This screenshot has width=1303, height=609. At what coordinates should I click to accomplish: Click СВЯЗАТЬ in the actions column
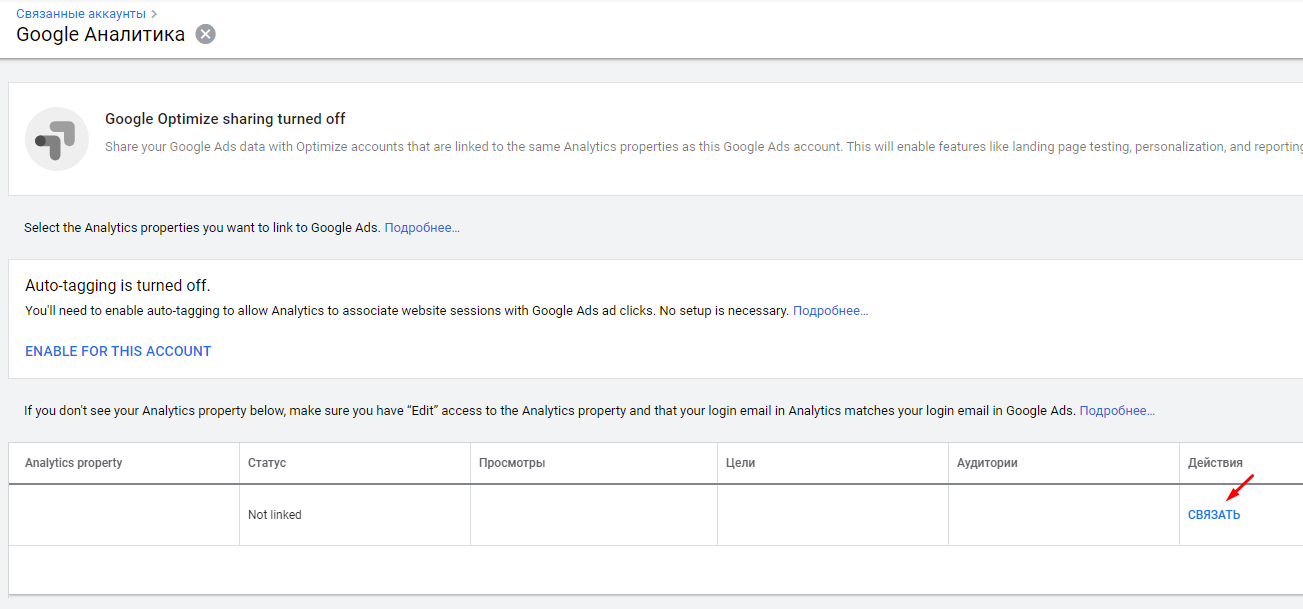click(x=1214, y=515)
